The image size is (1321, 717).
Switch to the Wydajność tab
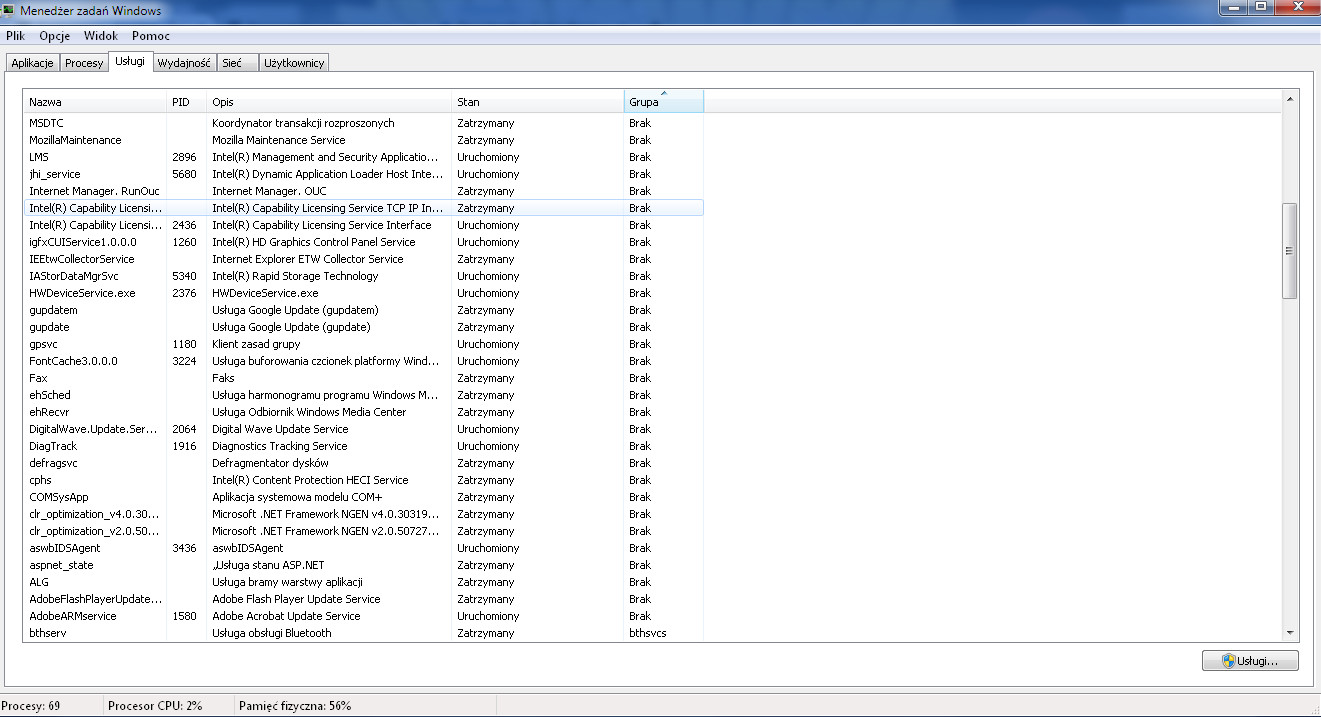(x=184, y=63)
